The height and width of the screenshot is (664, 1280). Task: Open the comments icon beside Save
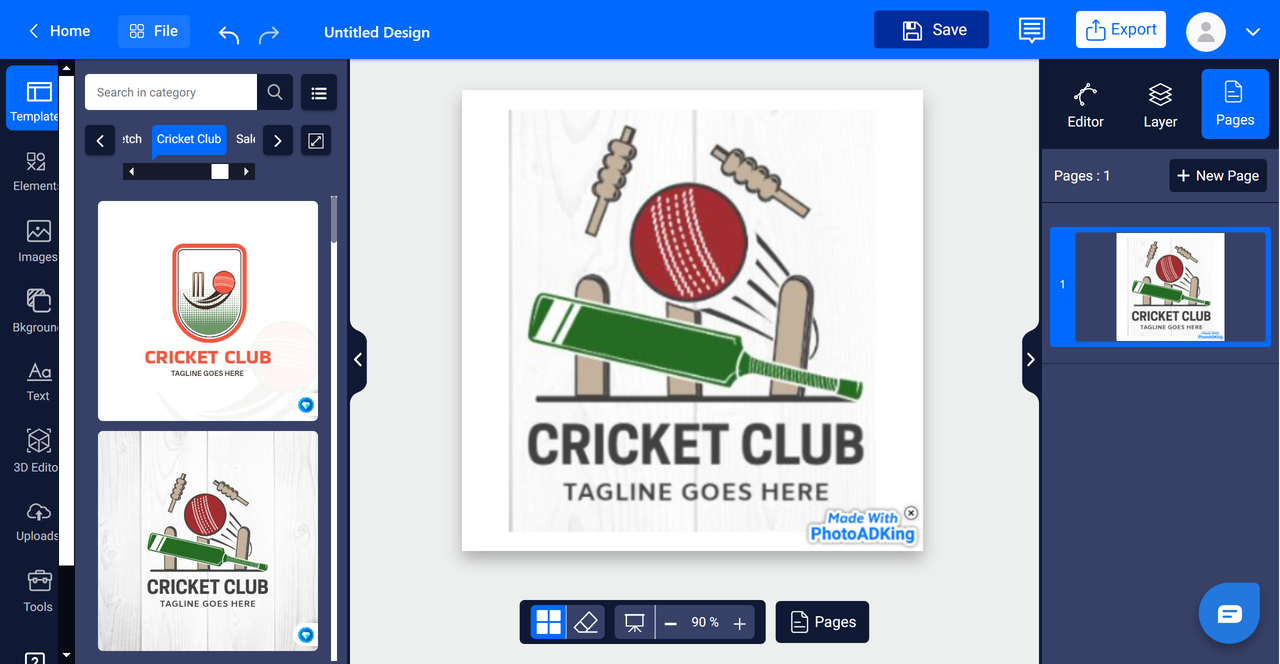(x=1031, y=30)
